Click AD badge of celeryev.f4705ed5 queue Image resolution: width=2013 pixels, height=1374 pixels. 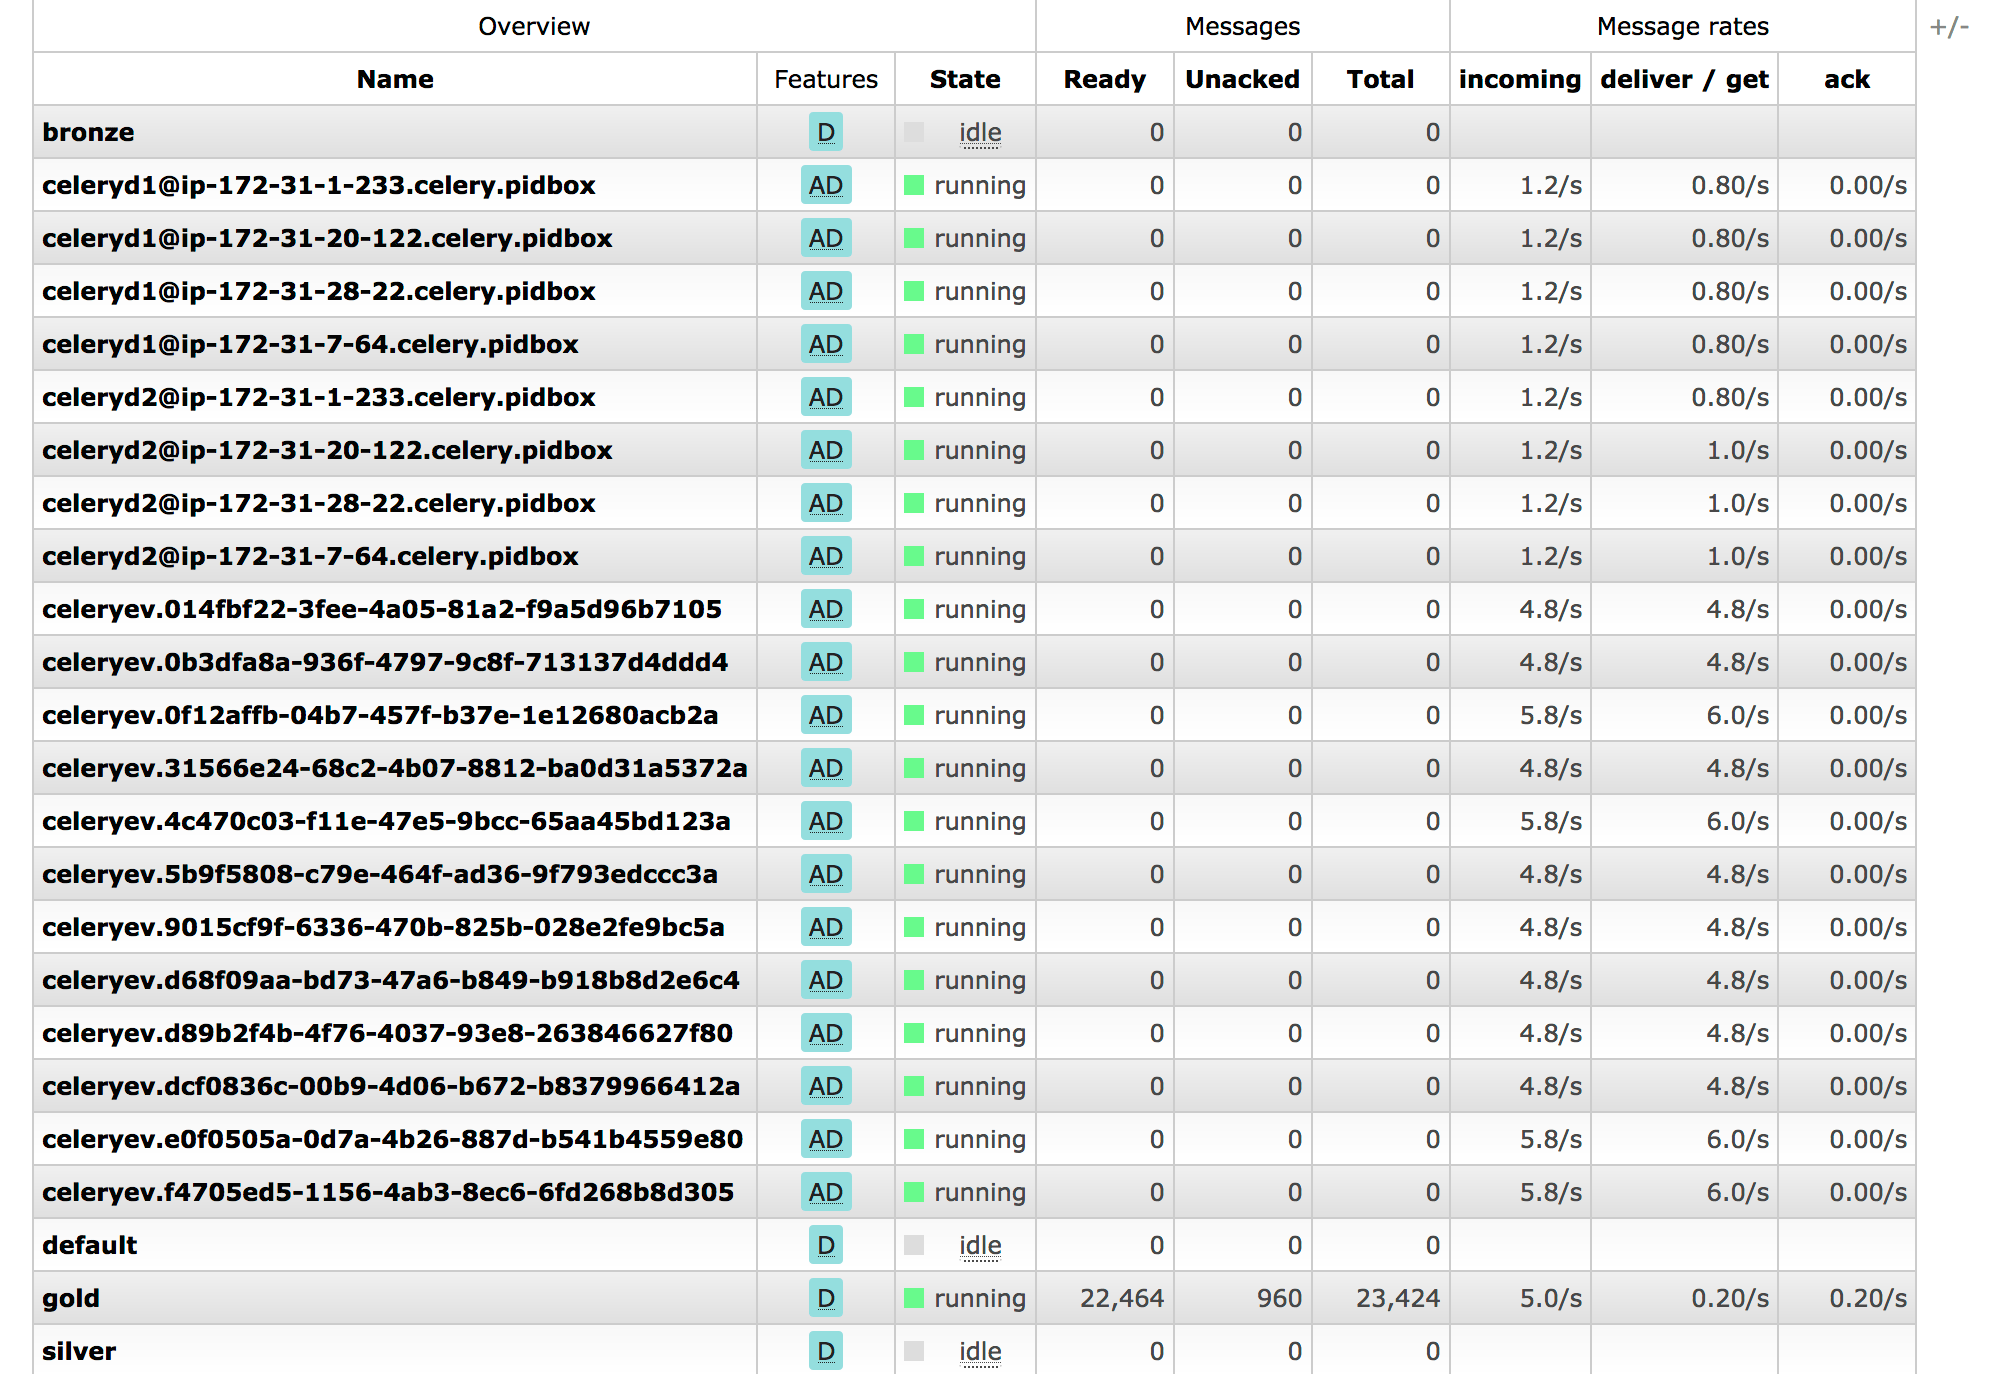click(826, 1192)
